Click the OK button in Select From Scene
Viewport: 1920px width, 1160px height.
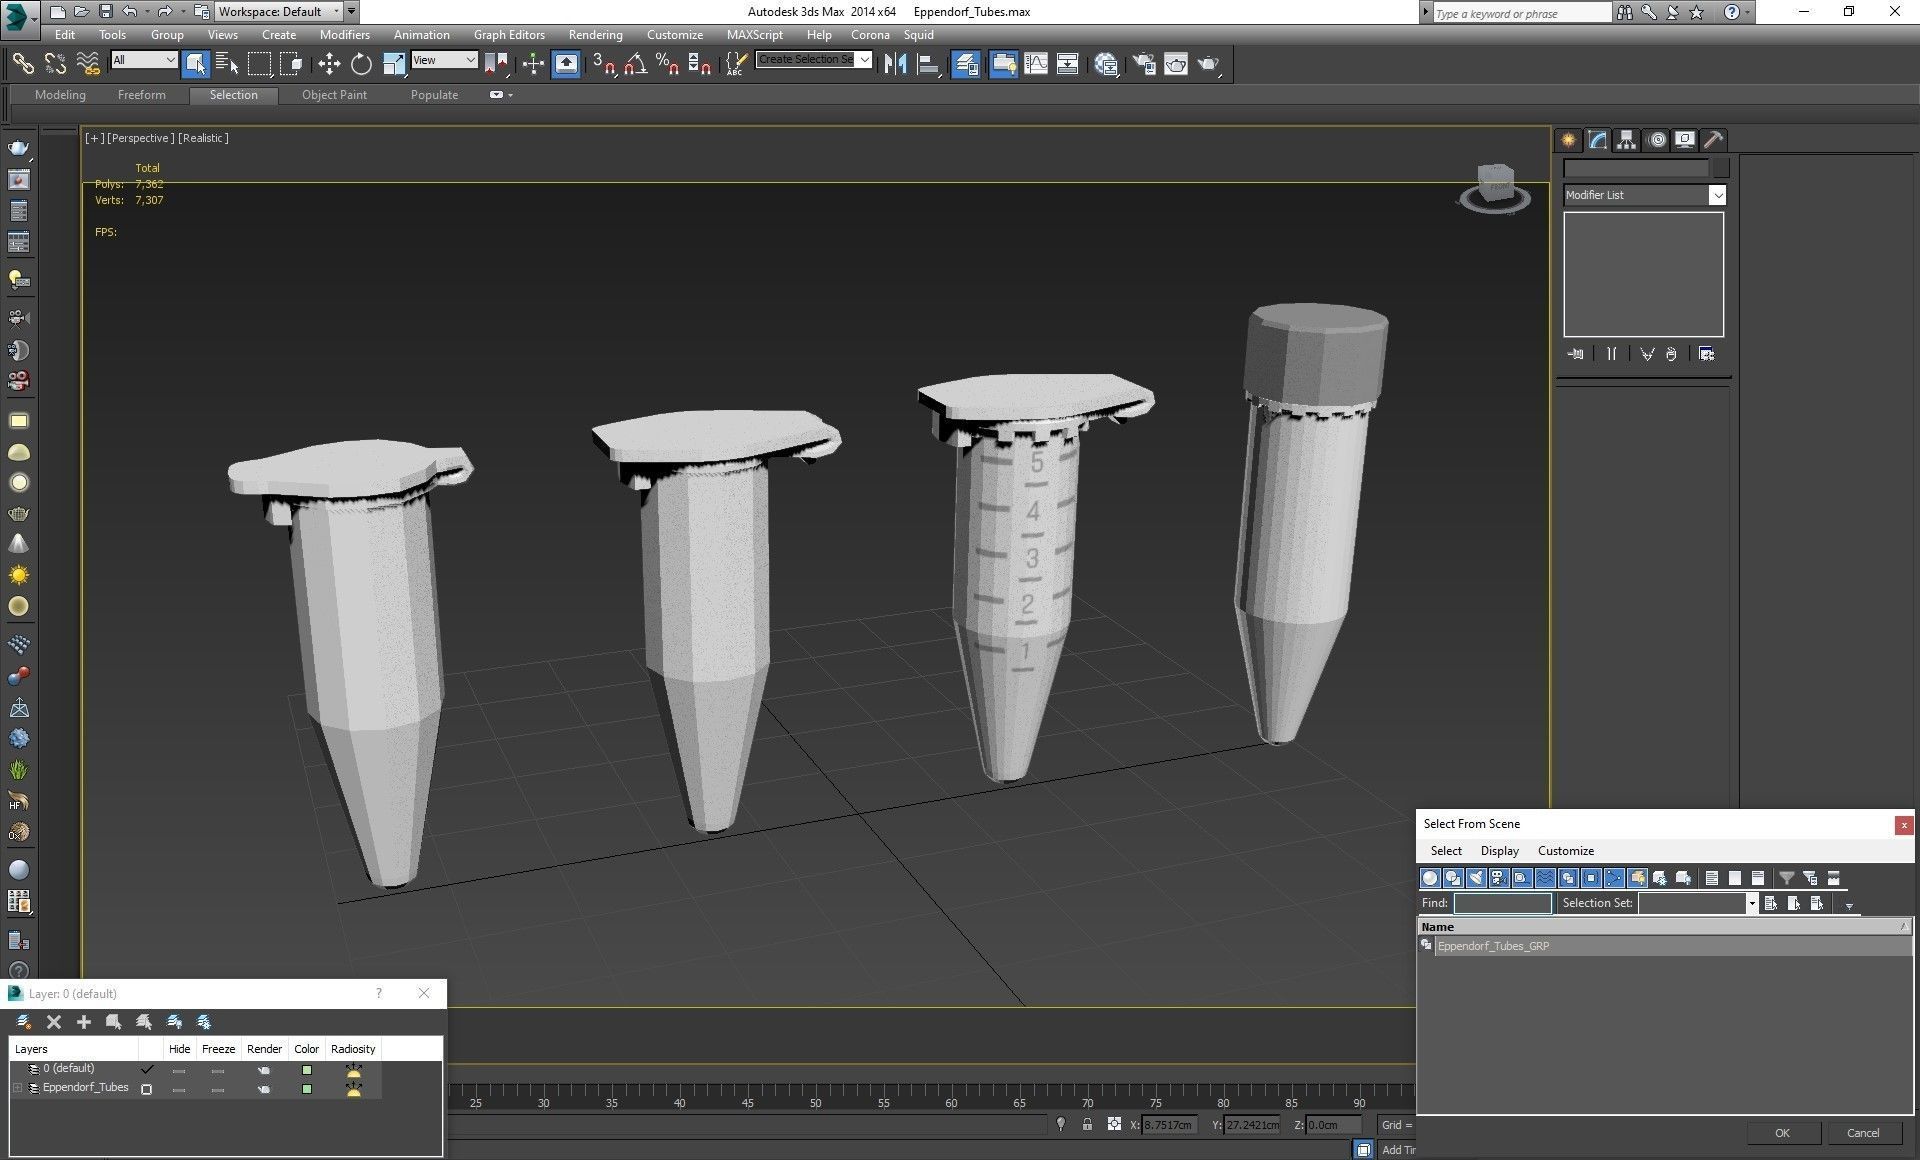coord(1782,1133)
